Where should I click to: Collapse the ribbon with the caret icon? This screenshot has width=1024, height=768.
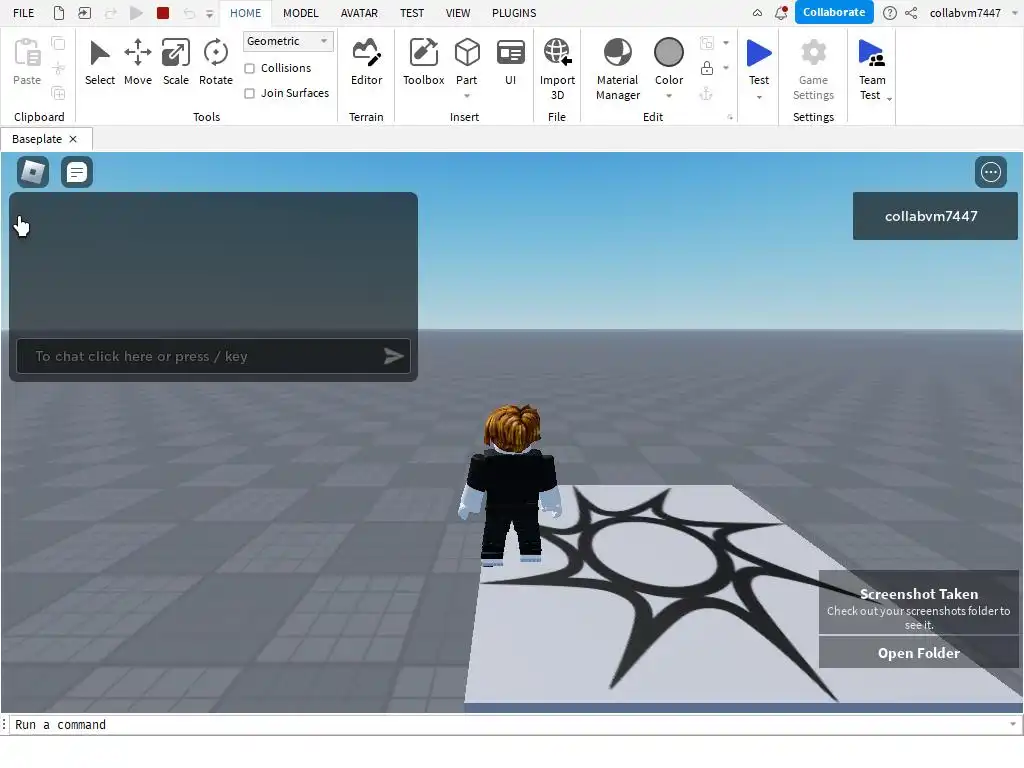coord(757,13)
